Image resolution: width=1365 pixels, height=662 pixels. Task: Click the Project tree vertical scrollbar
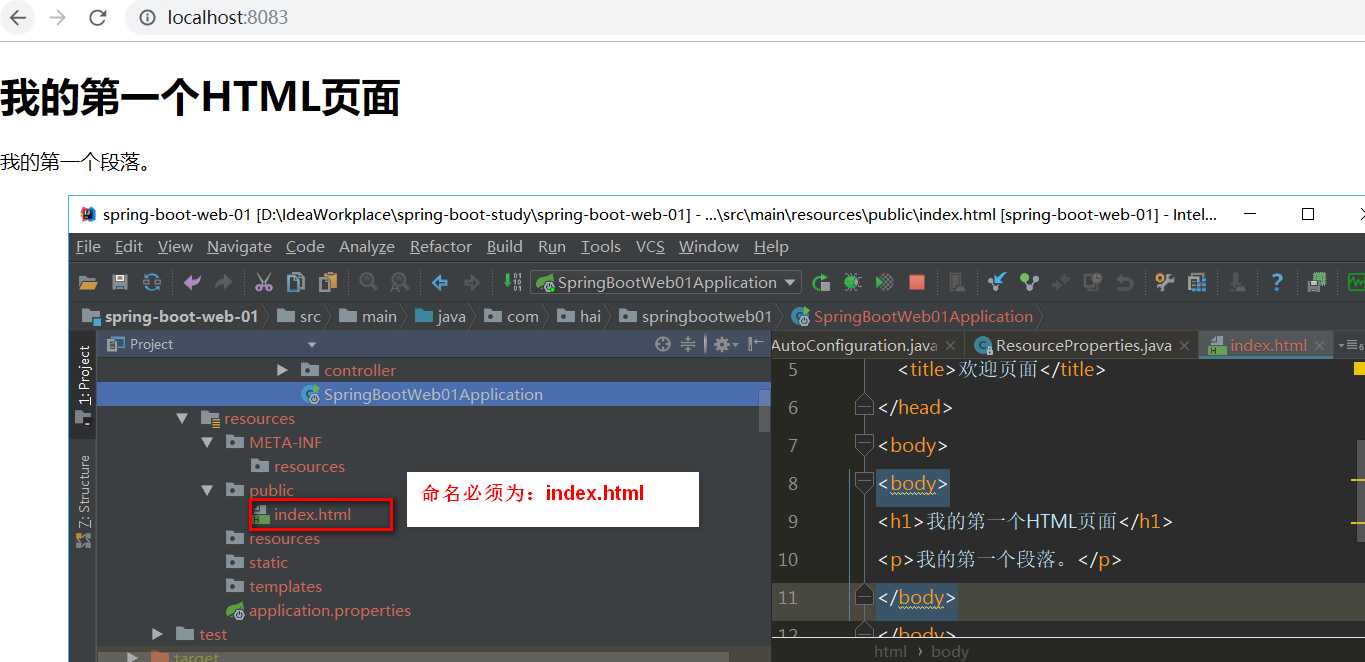pyautogui.click(x=765, y=410)
